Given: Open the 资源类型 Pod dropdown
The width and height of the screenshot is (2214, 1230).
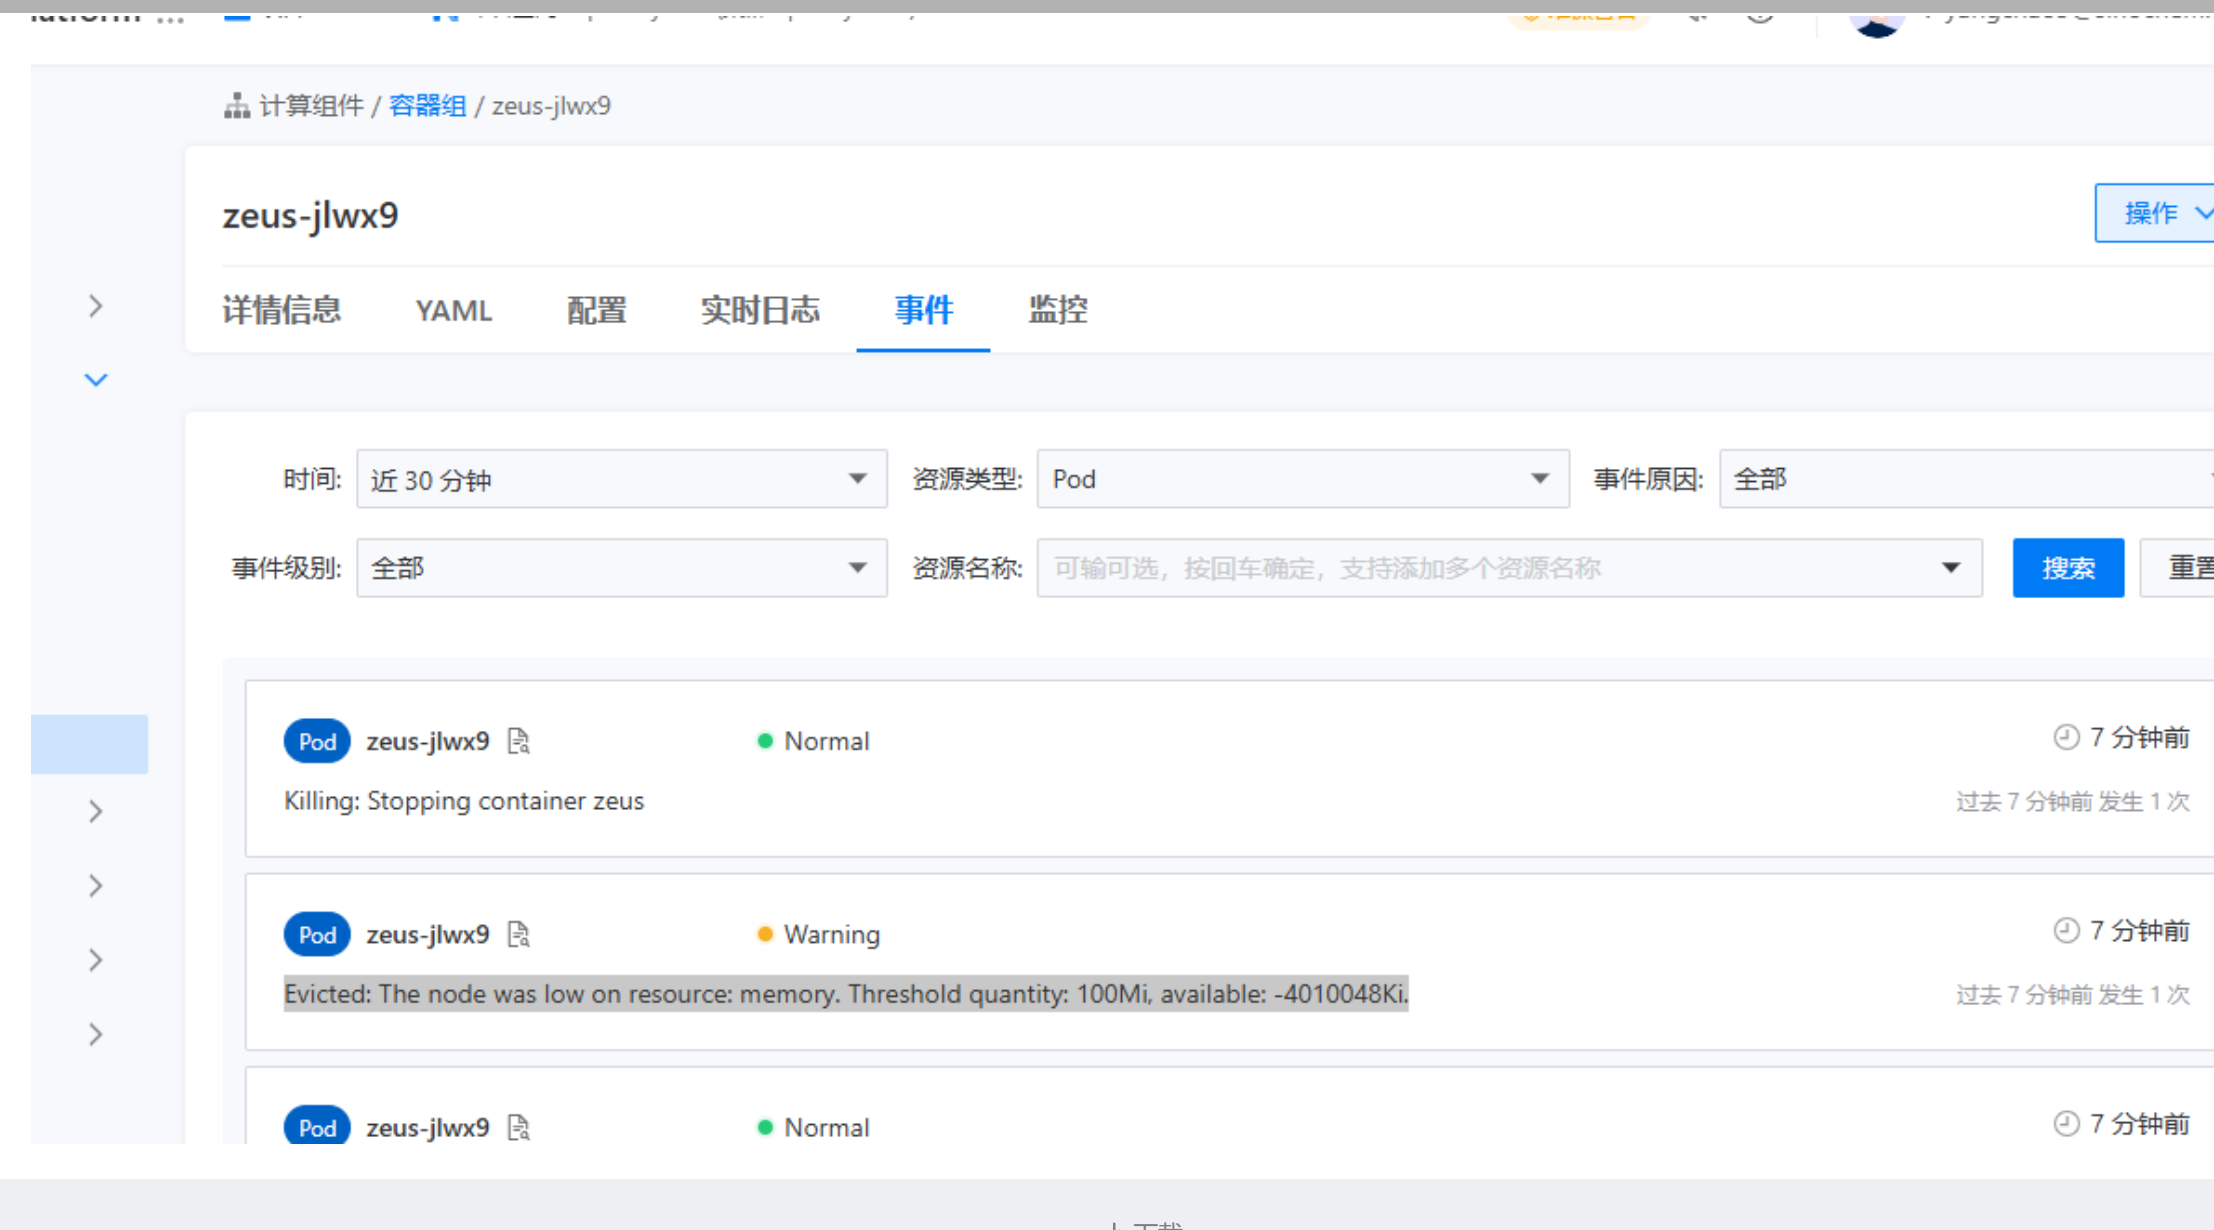Looking at the screenshot, I should (1302, 479).
